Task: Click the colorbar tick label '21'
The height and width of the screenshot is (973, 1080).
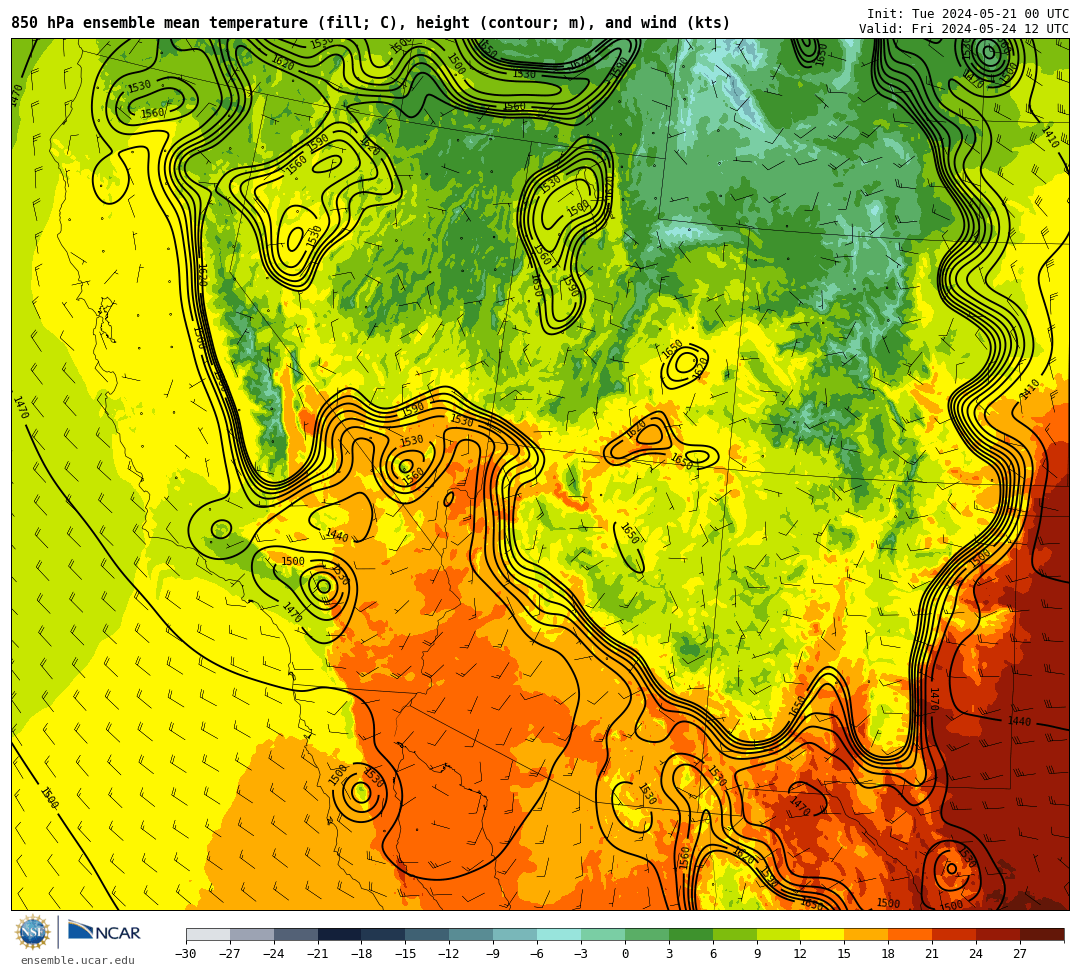Action: point(933,954)
